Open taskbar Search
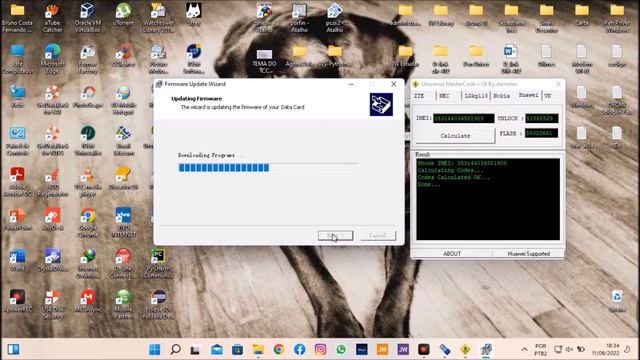 tap(176, 349)
